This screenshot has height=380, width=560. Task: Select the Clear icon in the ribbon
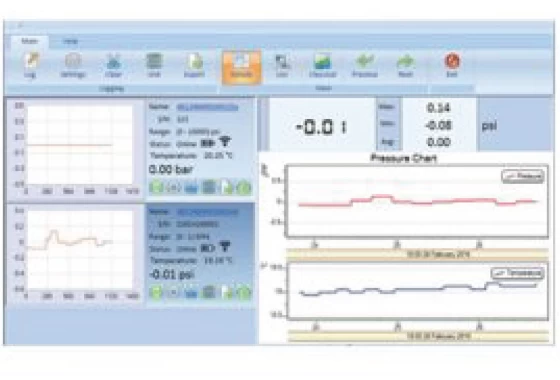pyautogui.click(x=114, y=65)
